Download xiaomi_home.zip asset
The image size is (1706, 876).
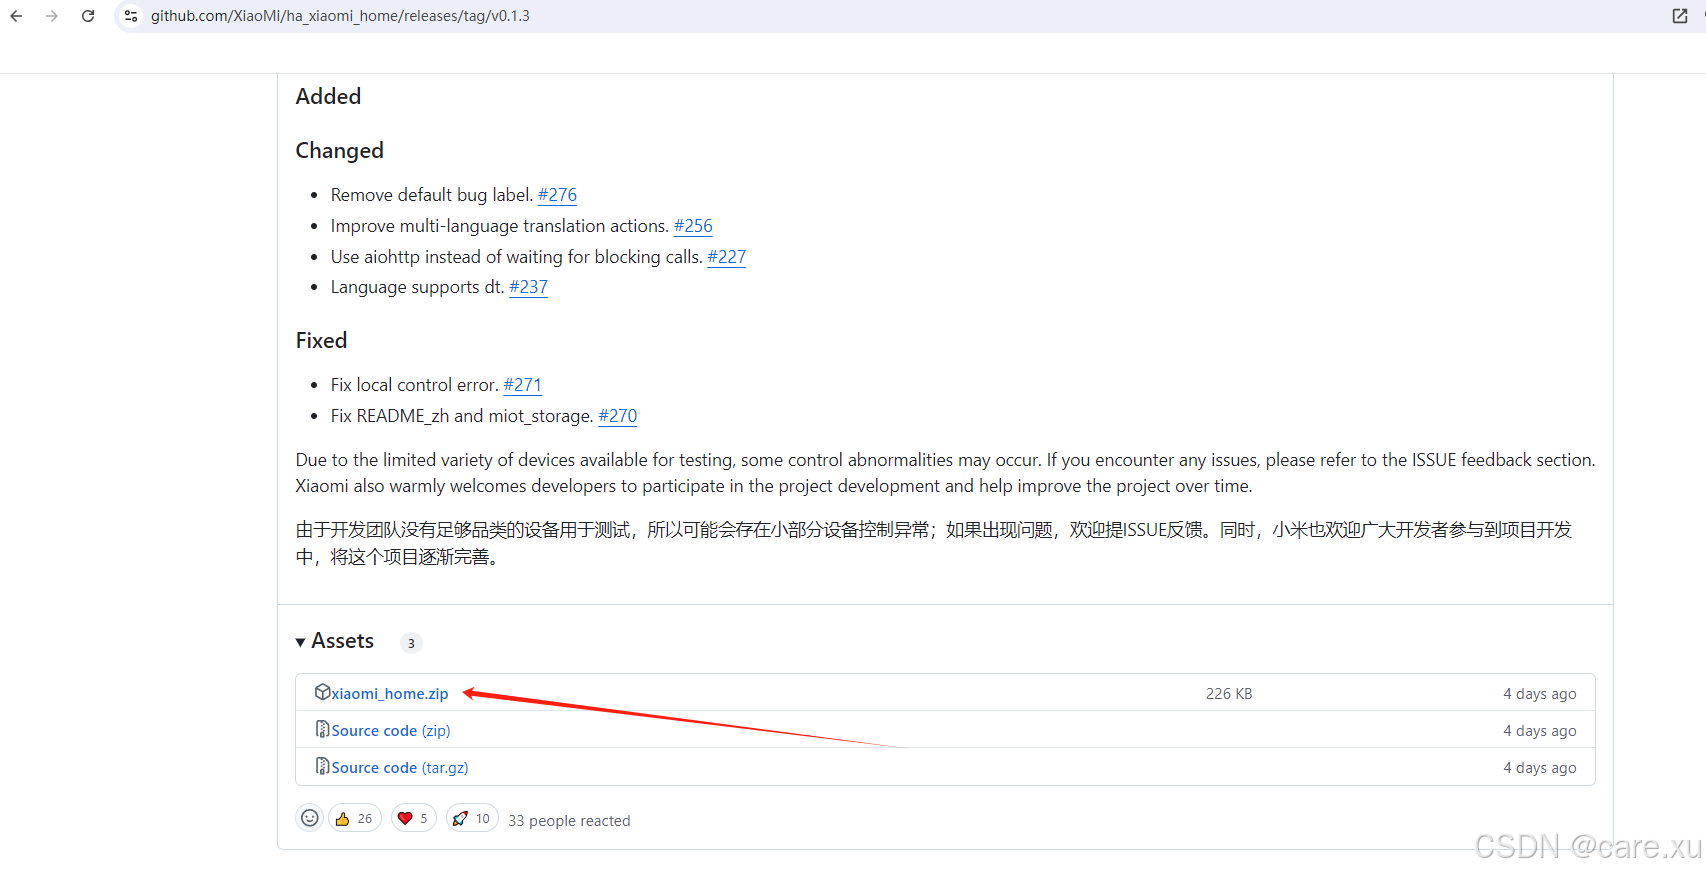[390, 693]
